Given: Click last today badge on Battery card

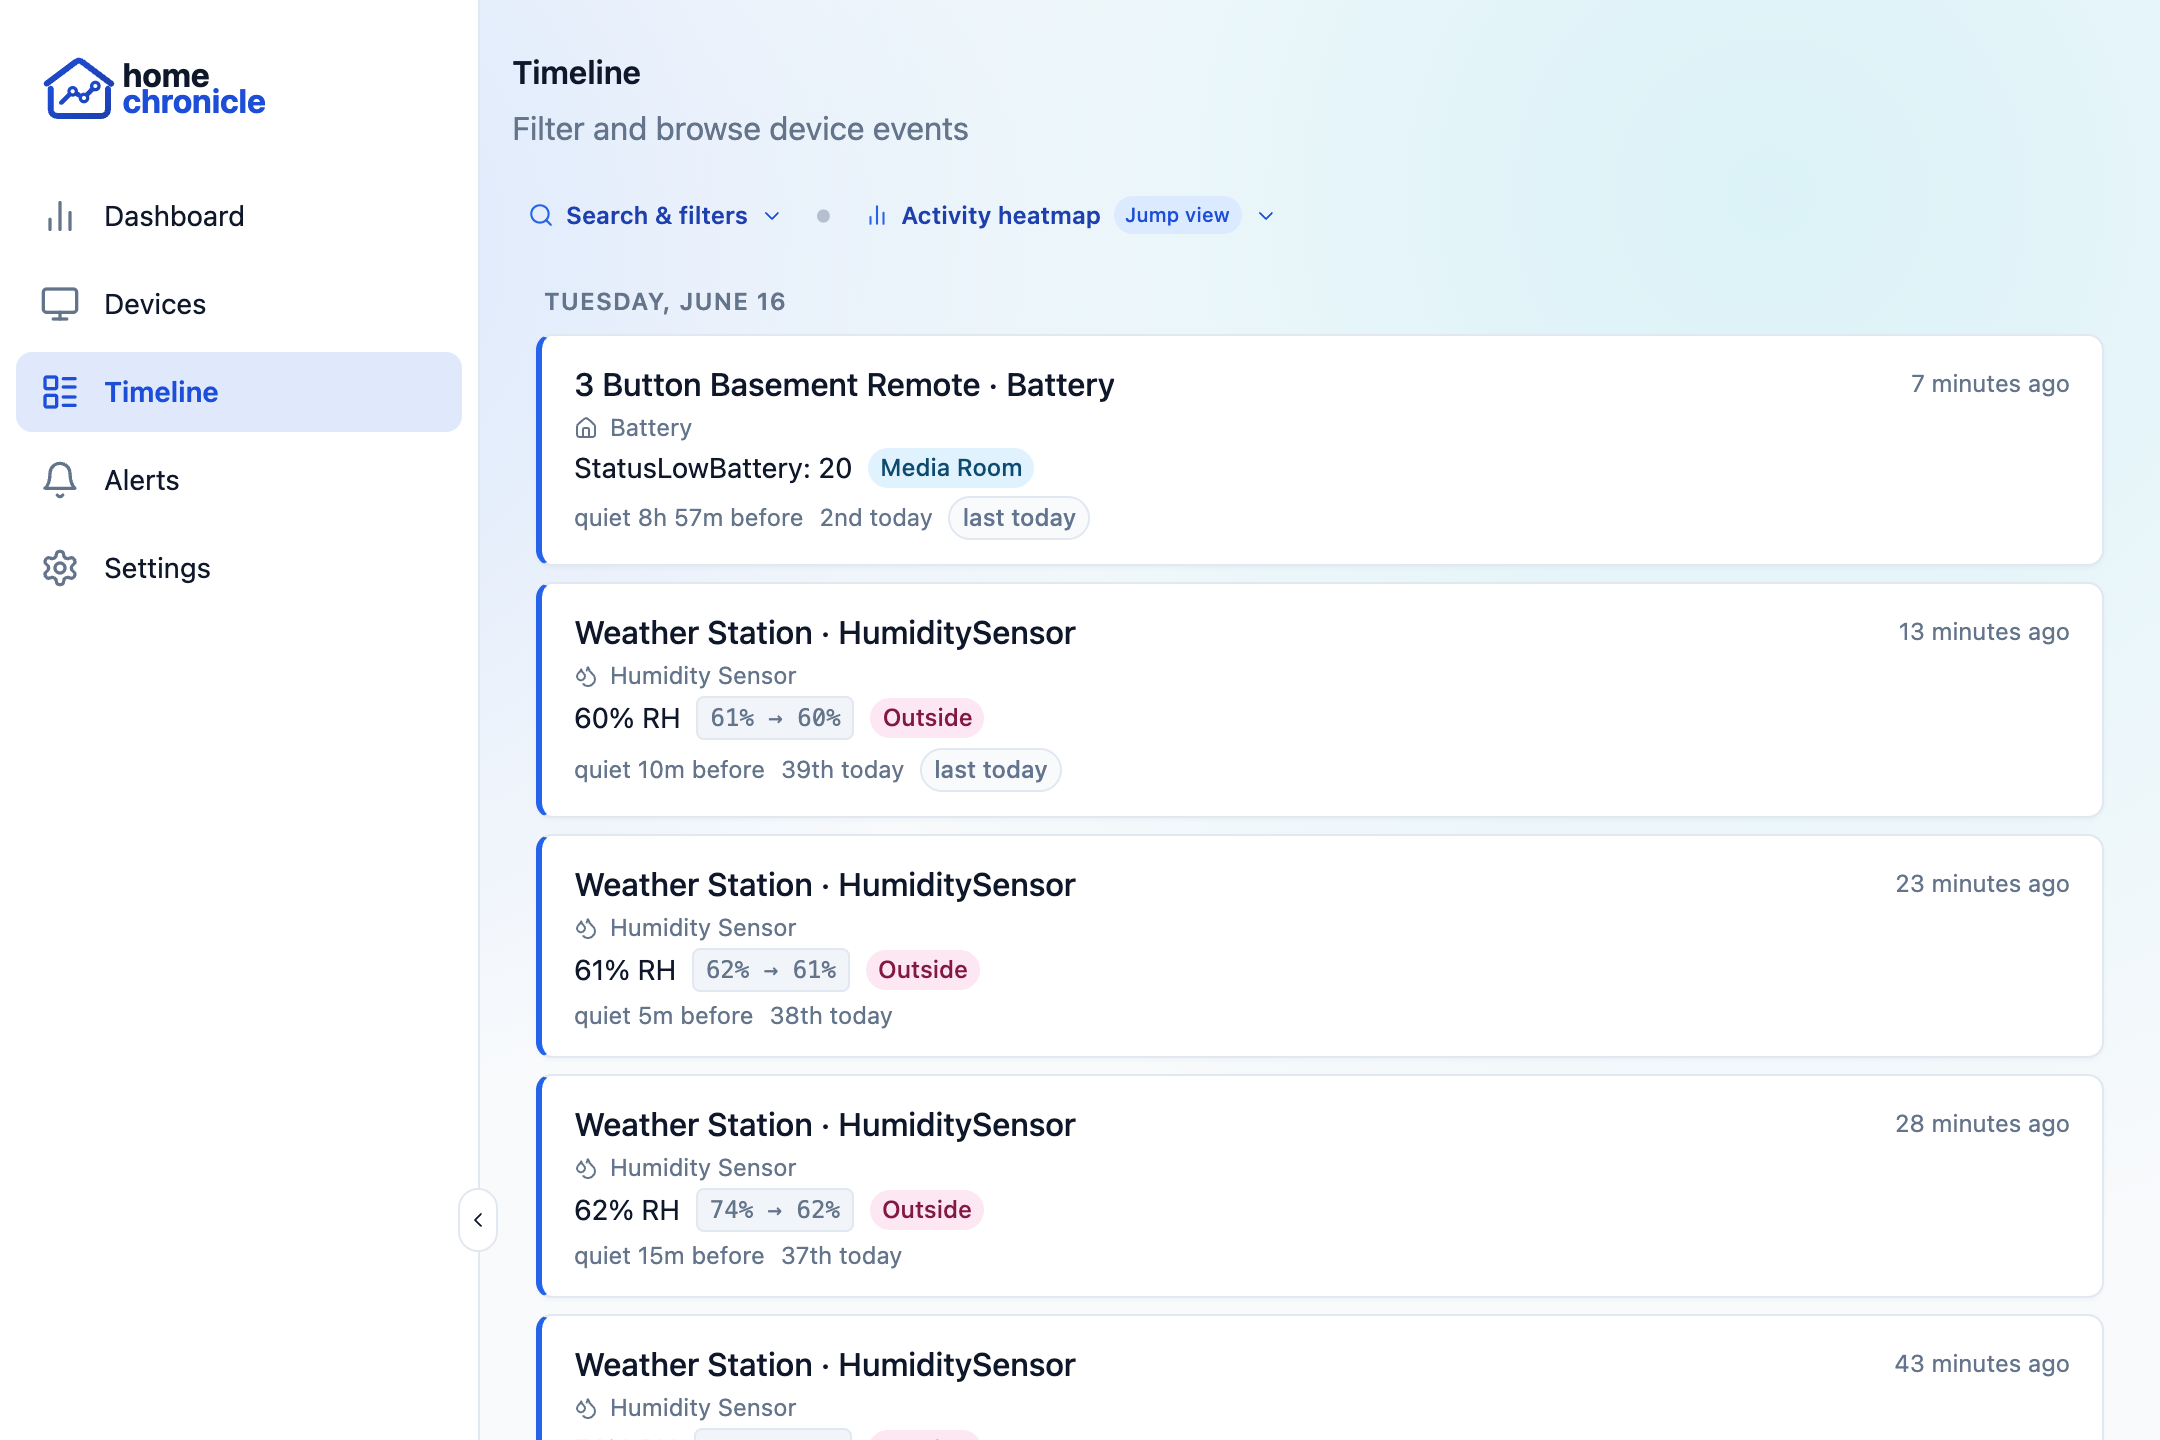Looking at the screenshot, I should pos(1019,518).
